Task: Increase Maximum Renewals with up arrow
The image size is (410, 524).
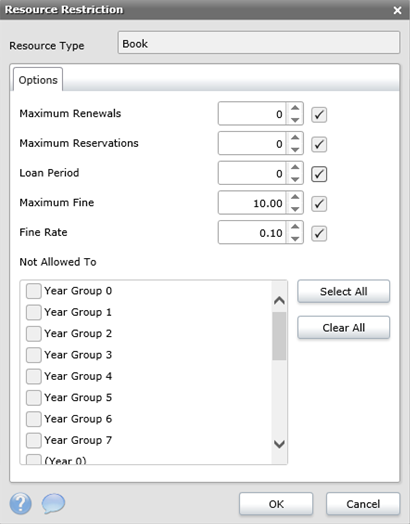Action: [295, 108]
